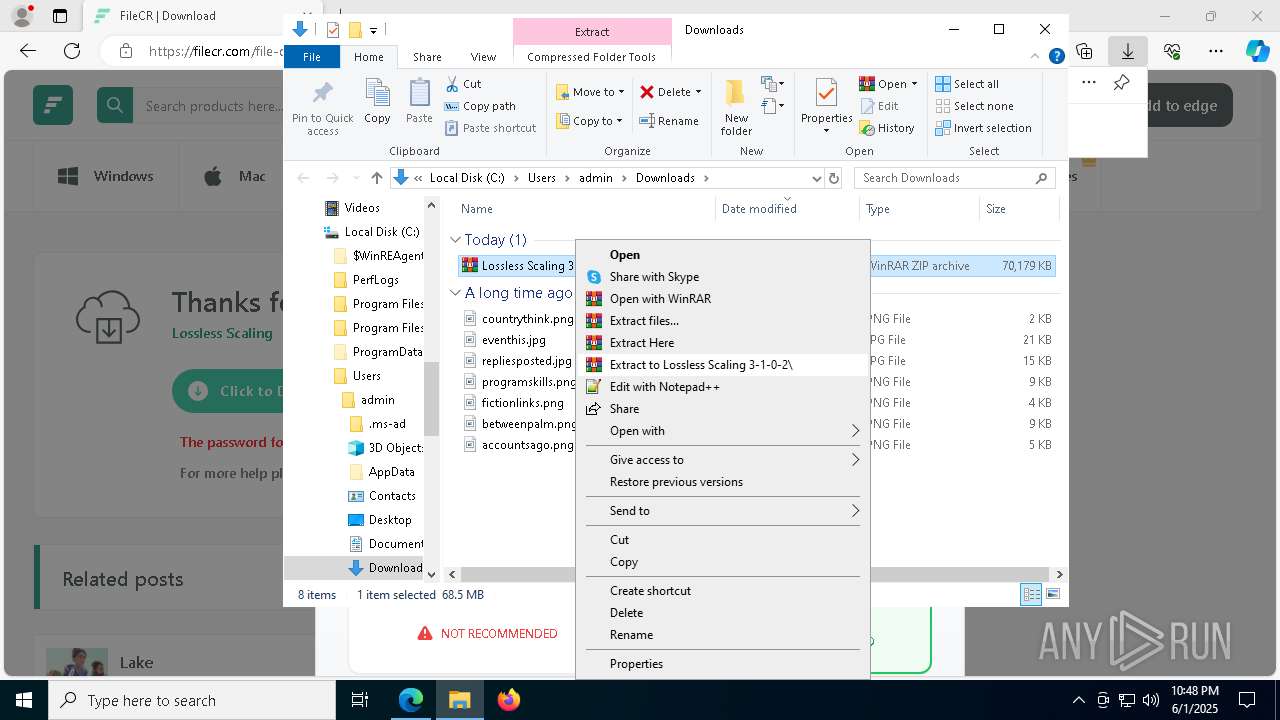Click the Copy ribbon icon
The height and width of the screenshot is (720, 1280).
tap(377, 102)
